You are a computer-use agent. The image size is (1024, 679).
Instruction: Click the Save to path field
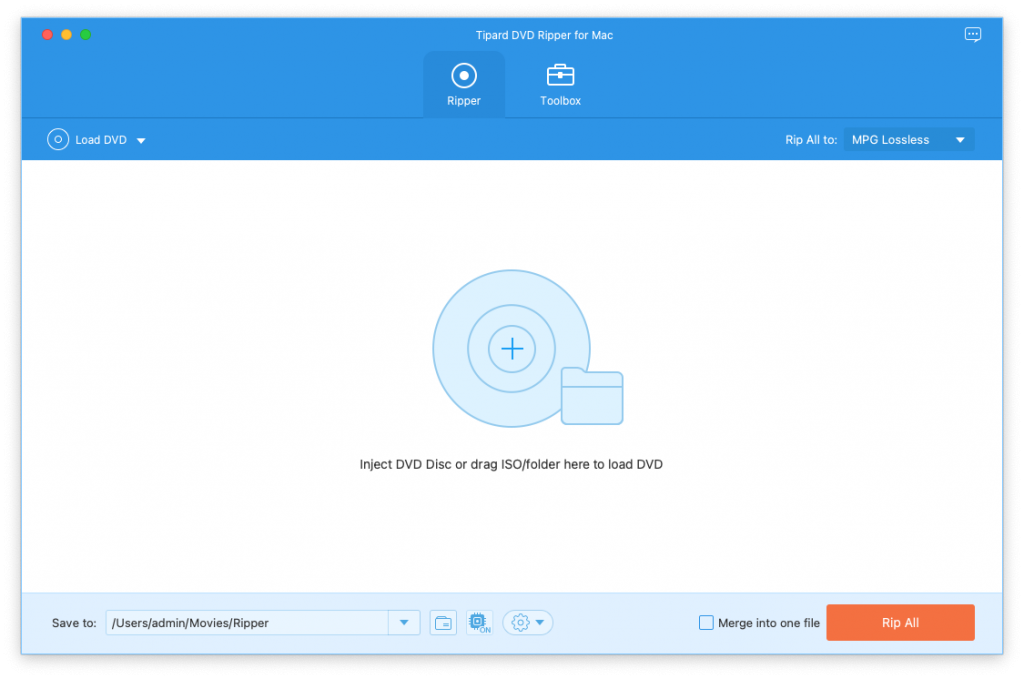(x=247, y=623)
